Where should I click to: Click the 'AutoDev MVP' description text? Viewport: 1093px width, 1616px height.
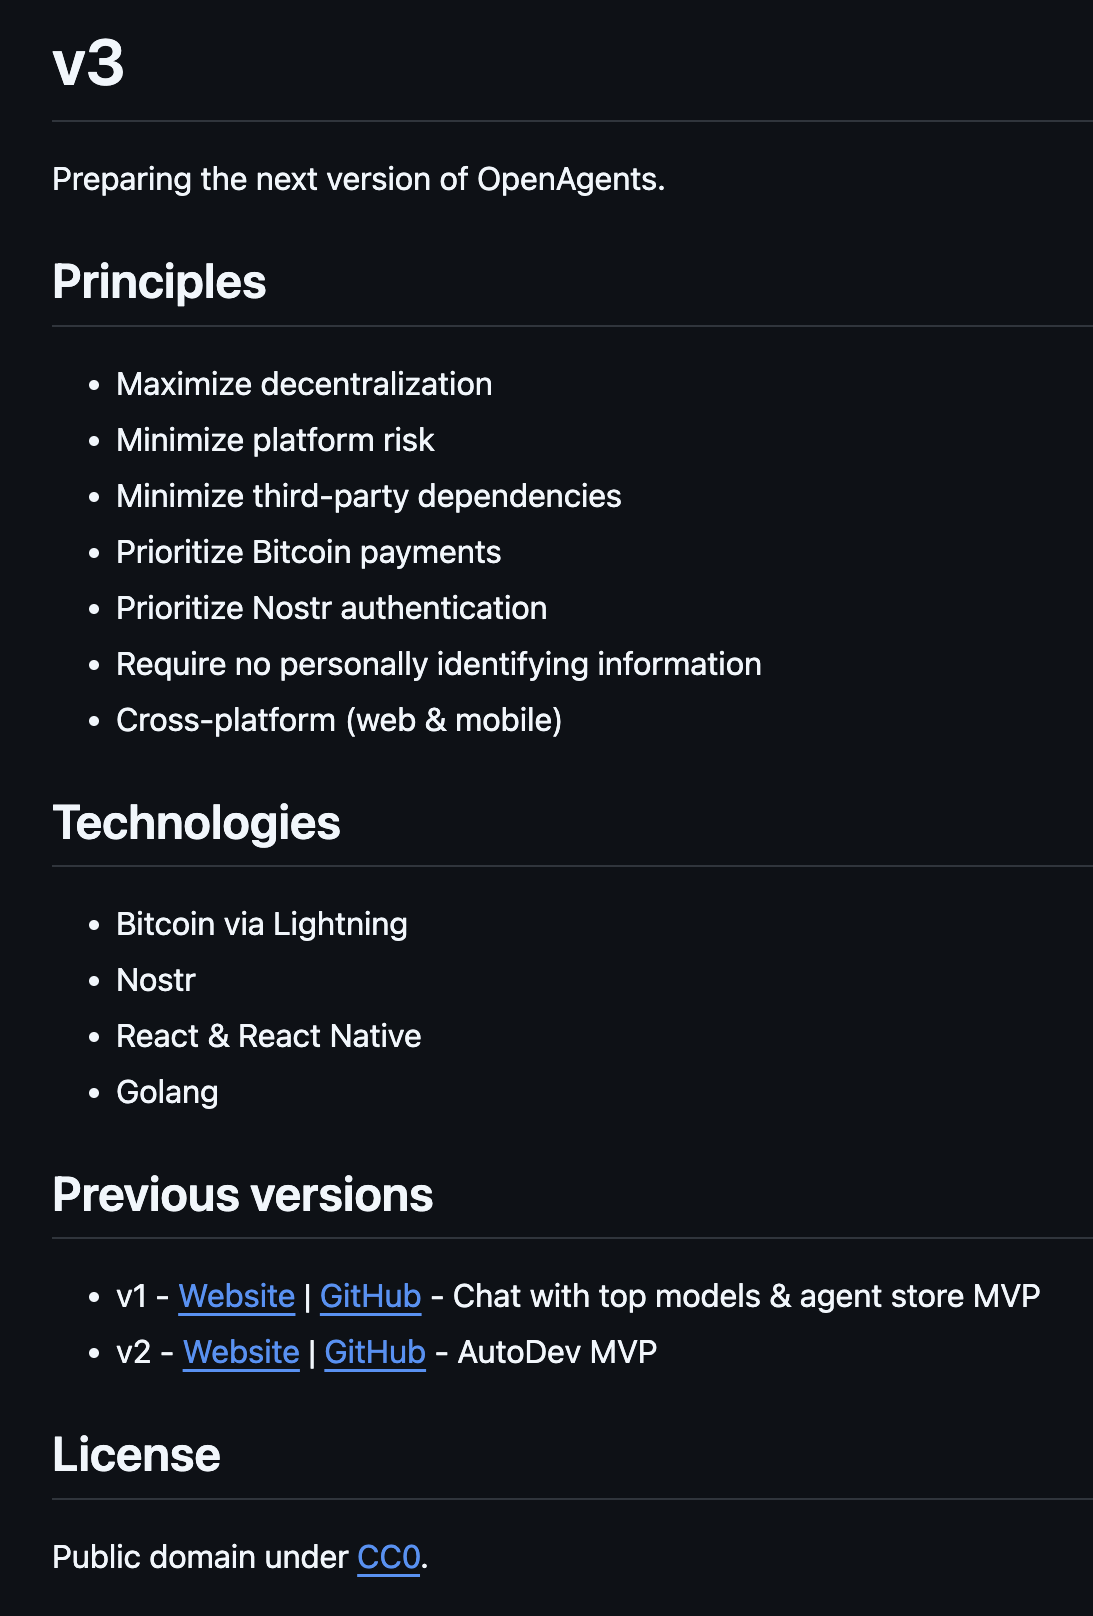(557, 1352)
